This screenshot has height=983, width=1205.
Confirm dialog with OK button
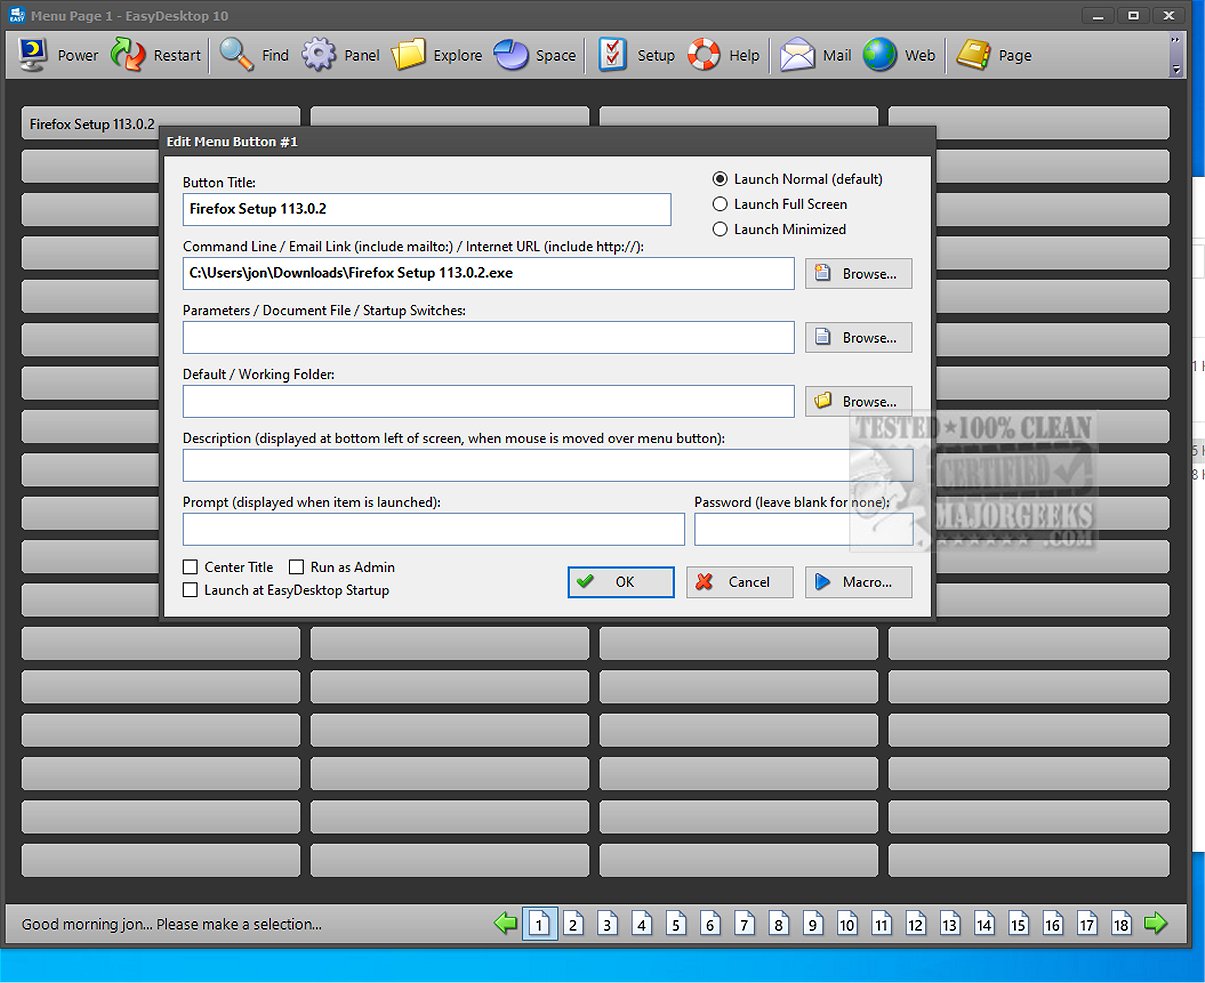(x=621, y=582)
